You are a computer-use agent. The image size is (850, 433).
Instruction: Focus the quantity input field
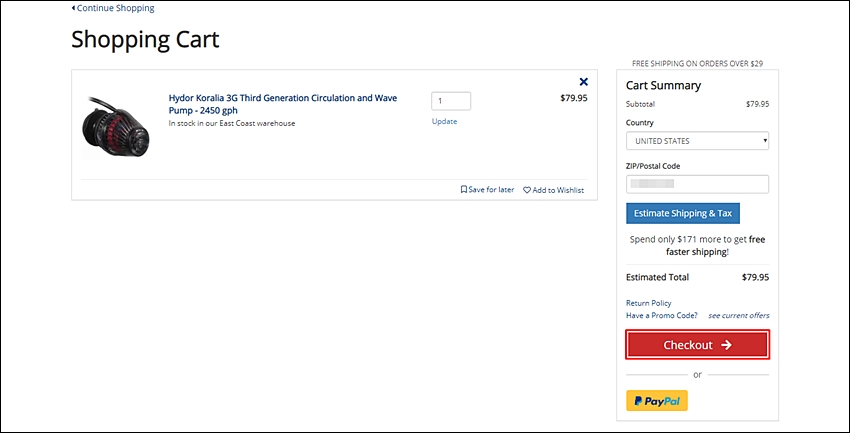point(451,101)
